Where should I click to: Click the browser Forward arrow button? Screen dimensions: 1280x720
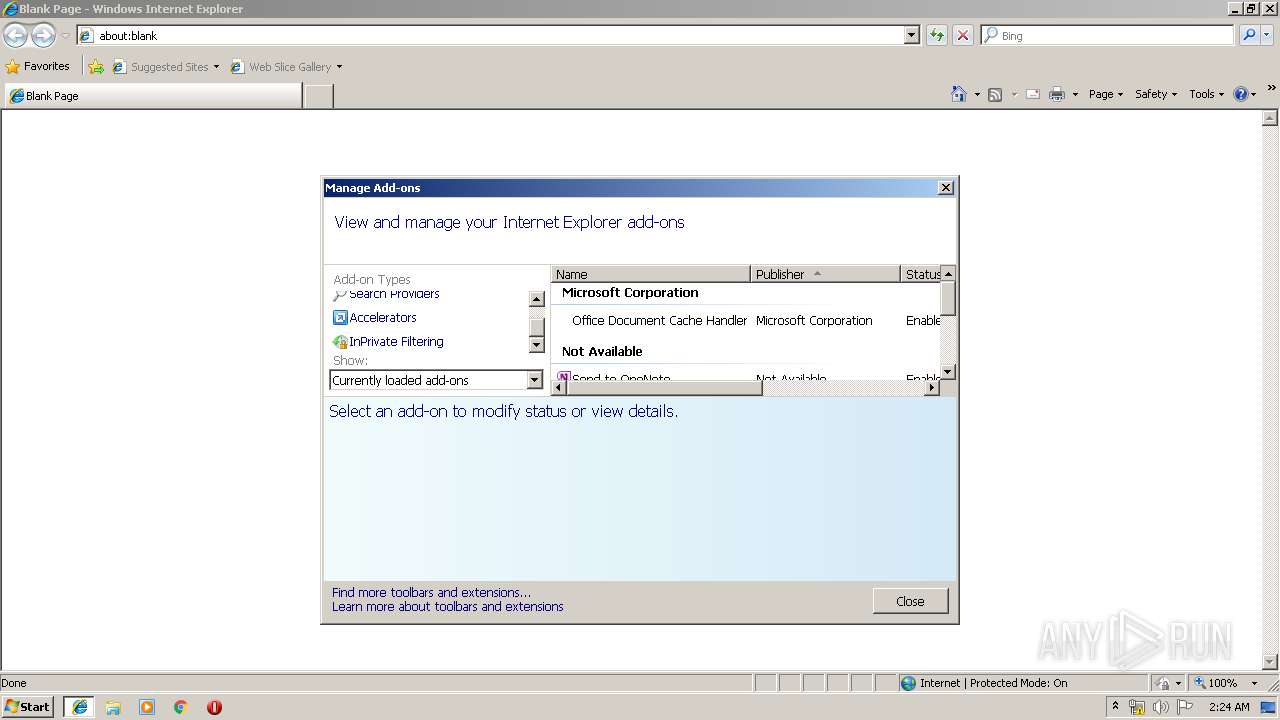click(43, 35)
